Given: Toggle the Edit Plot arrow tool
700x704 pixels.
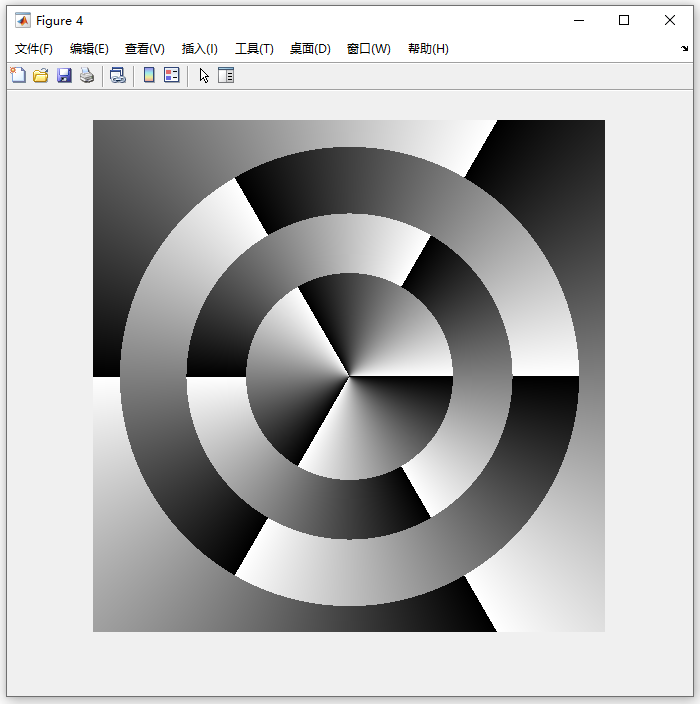Looking at the screenshot, I should pyautogui.click(x=204, y=75).
